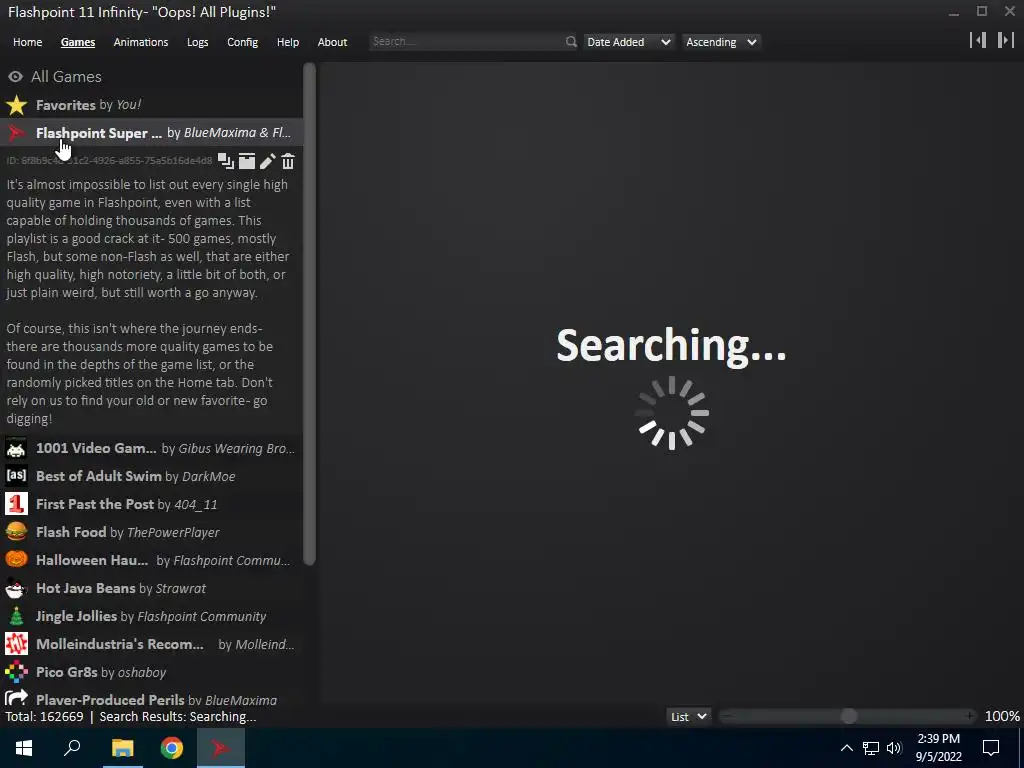This screenshot has height=768, width=1024.
Task: Switch to the Animations tab
Action: (x=140, y=42)
